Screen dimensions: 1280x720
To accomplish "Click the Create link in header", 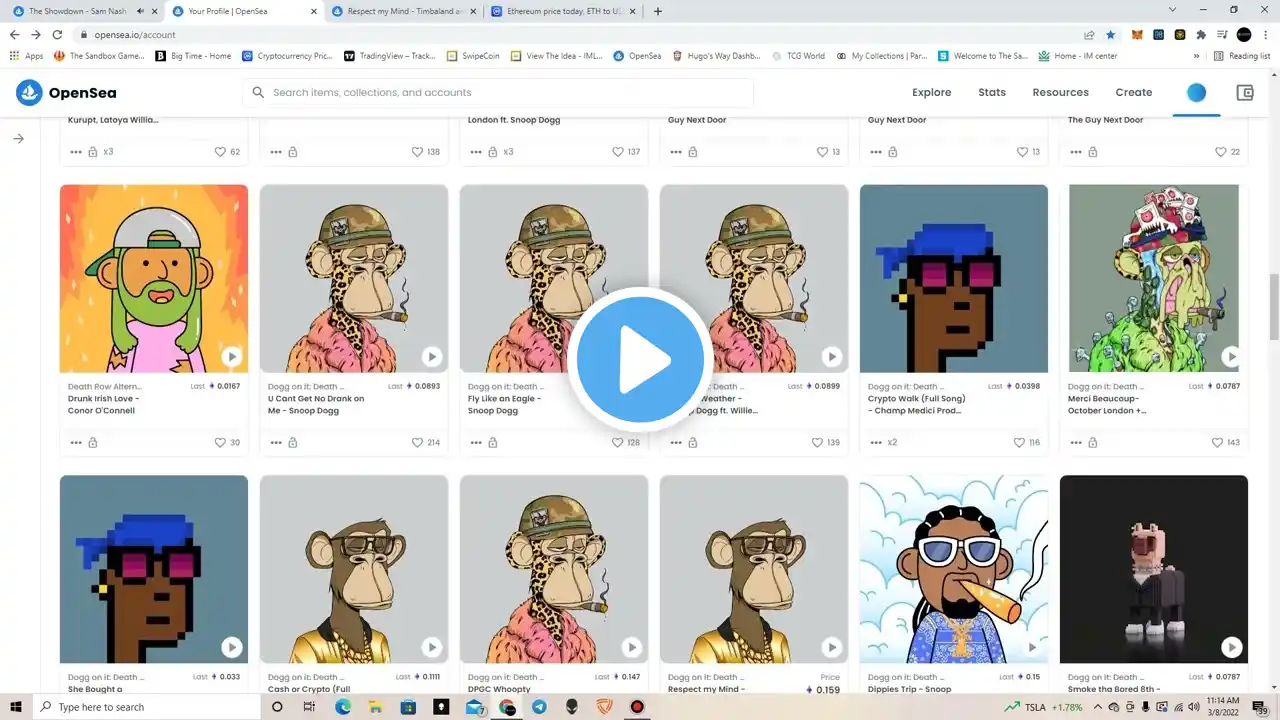I will [1133, 93].
